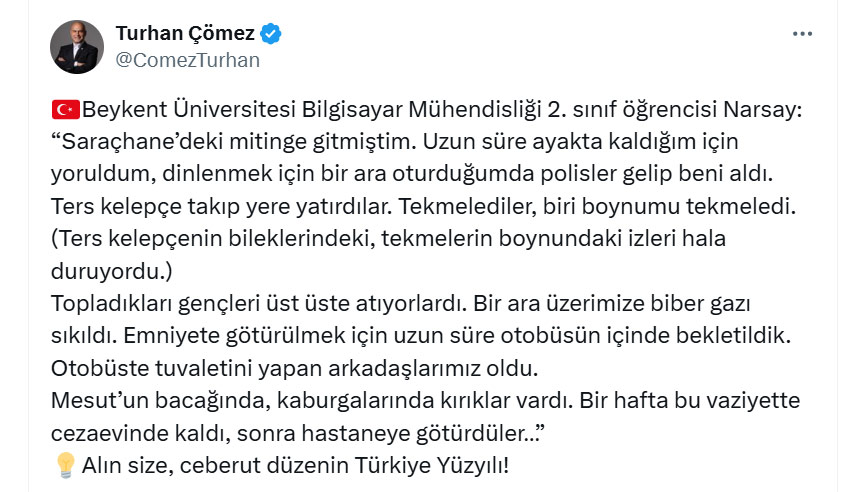Click the Turkish flag emoji
The image size is (845, 492).
[62, 108]
